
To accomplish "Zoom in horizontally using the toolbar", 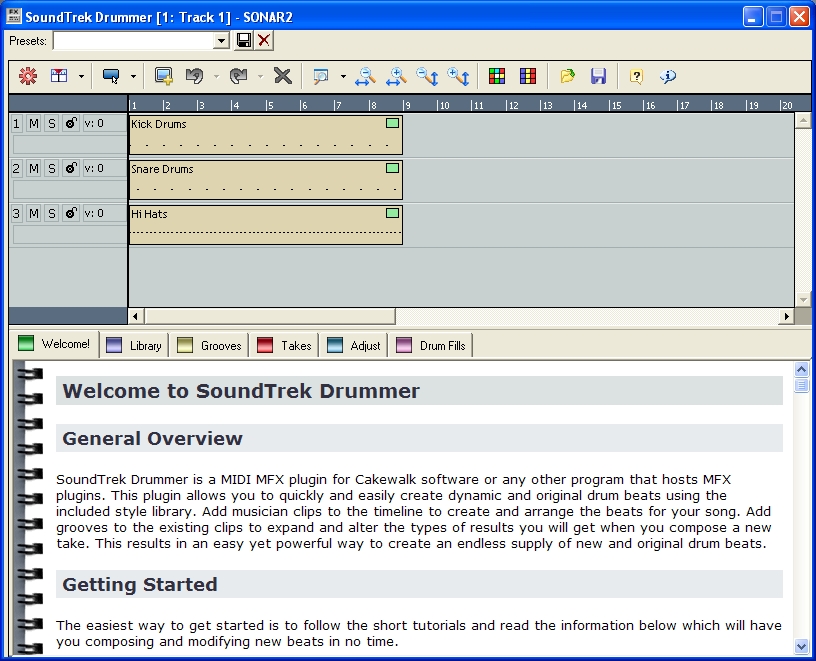I will 395,76.
